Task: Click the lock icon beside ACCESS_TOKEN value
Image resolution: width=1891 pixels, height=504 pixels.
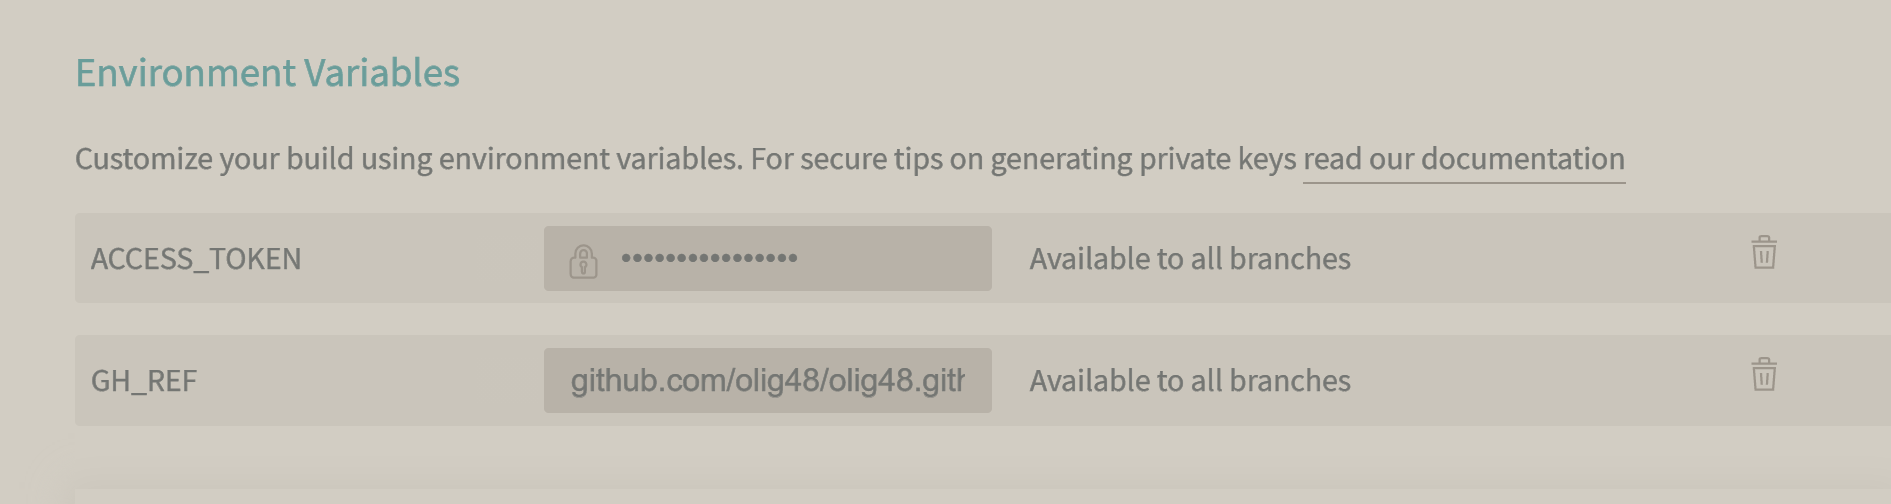Action: click(x=583, y=260)
